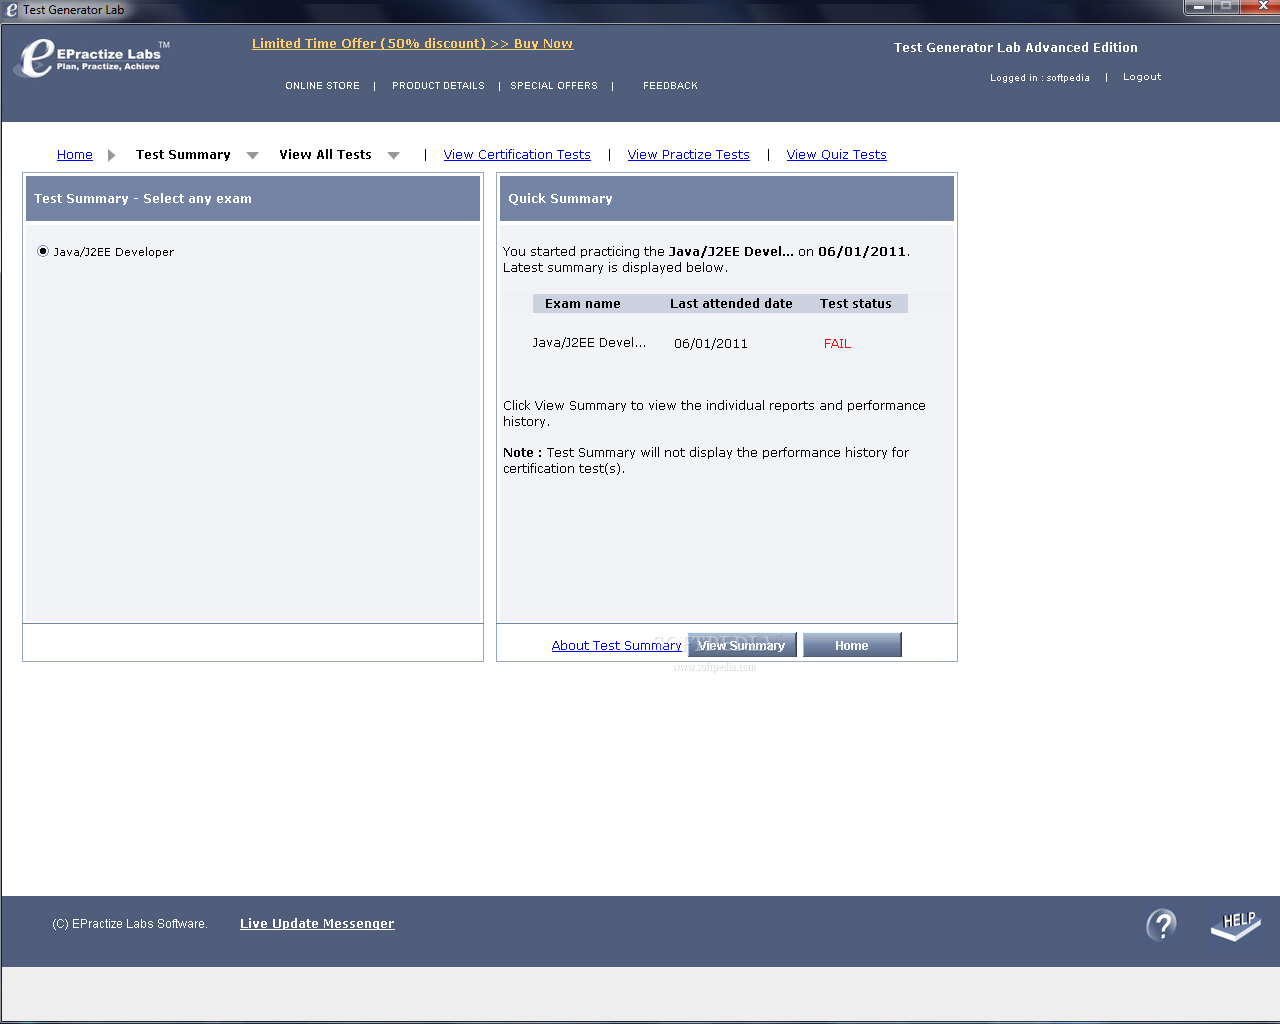Select the Java/J2EE Developer radio button
The height and width of the screenshot is (1024, 1280).
(x=43, y=251)
